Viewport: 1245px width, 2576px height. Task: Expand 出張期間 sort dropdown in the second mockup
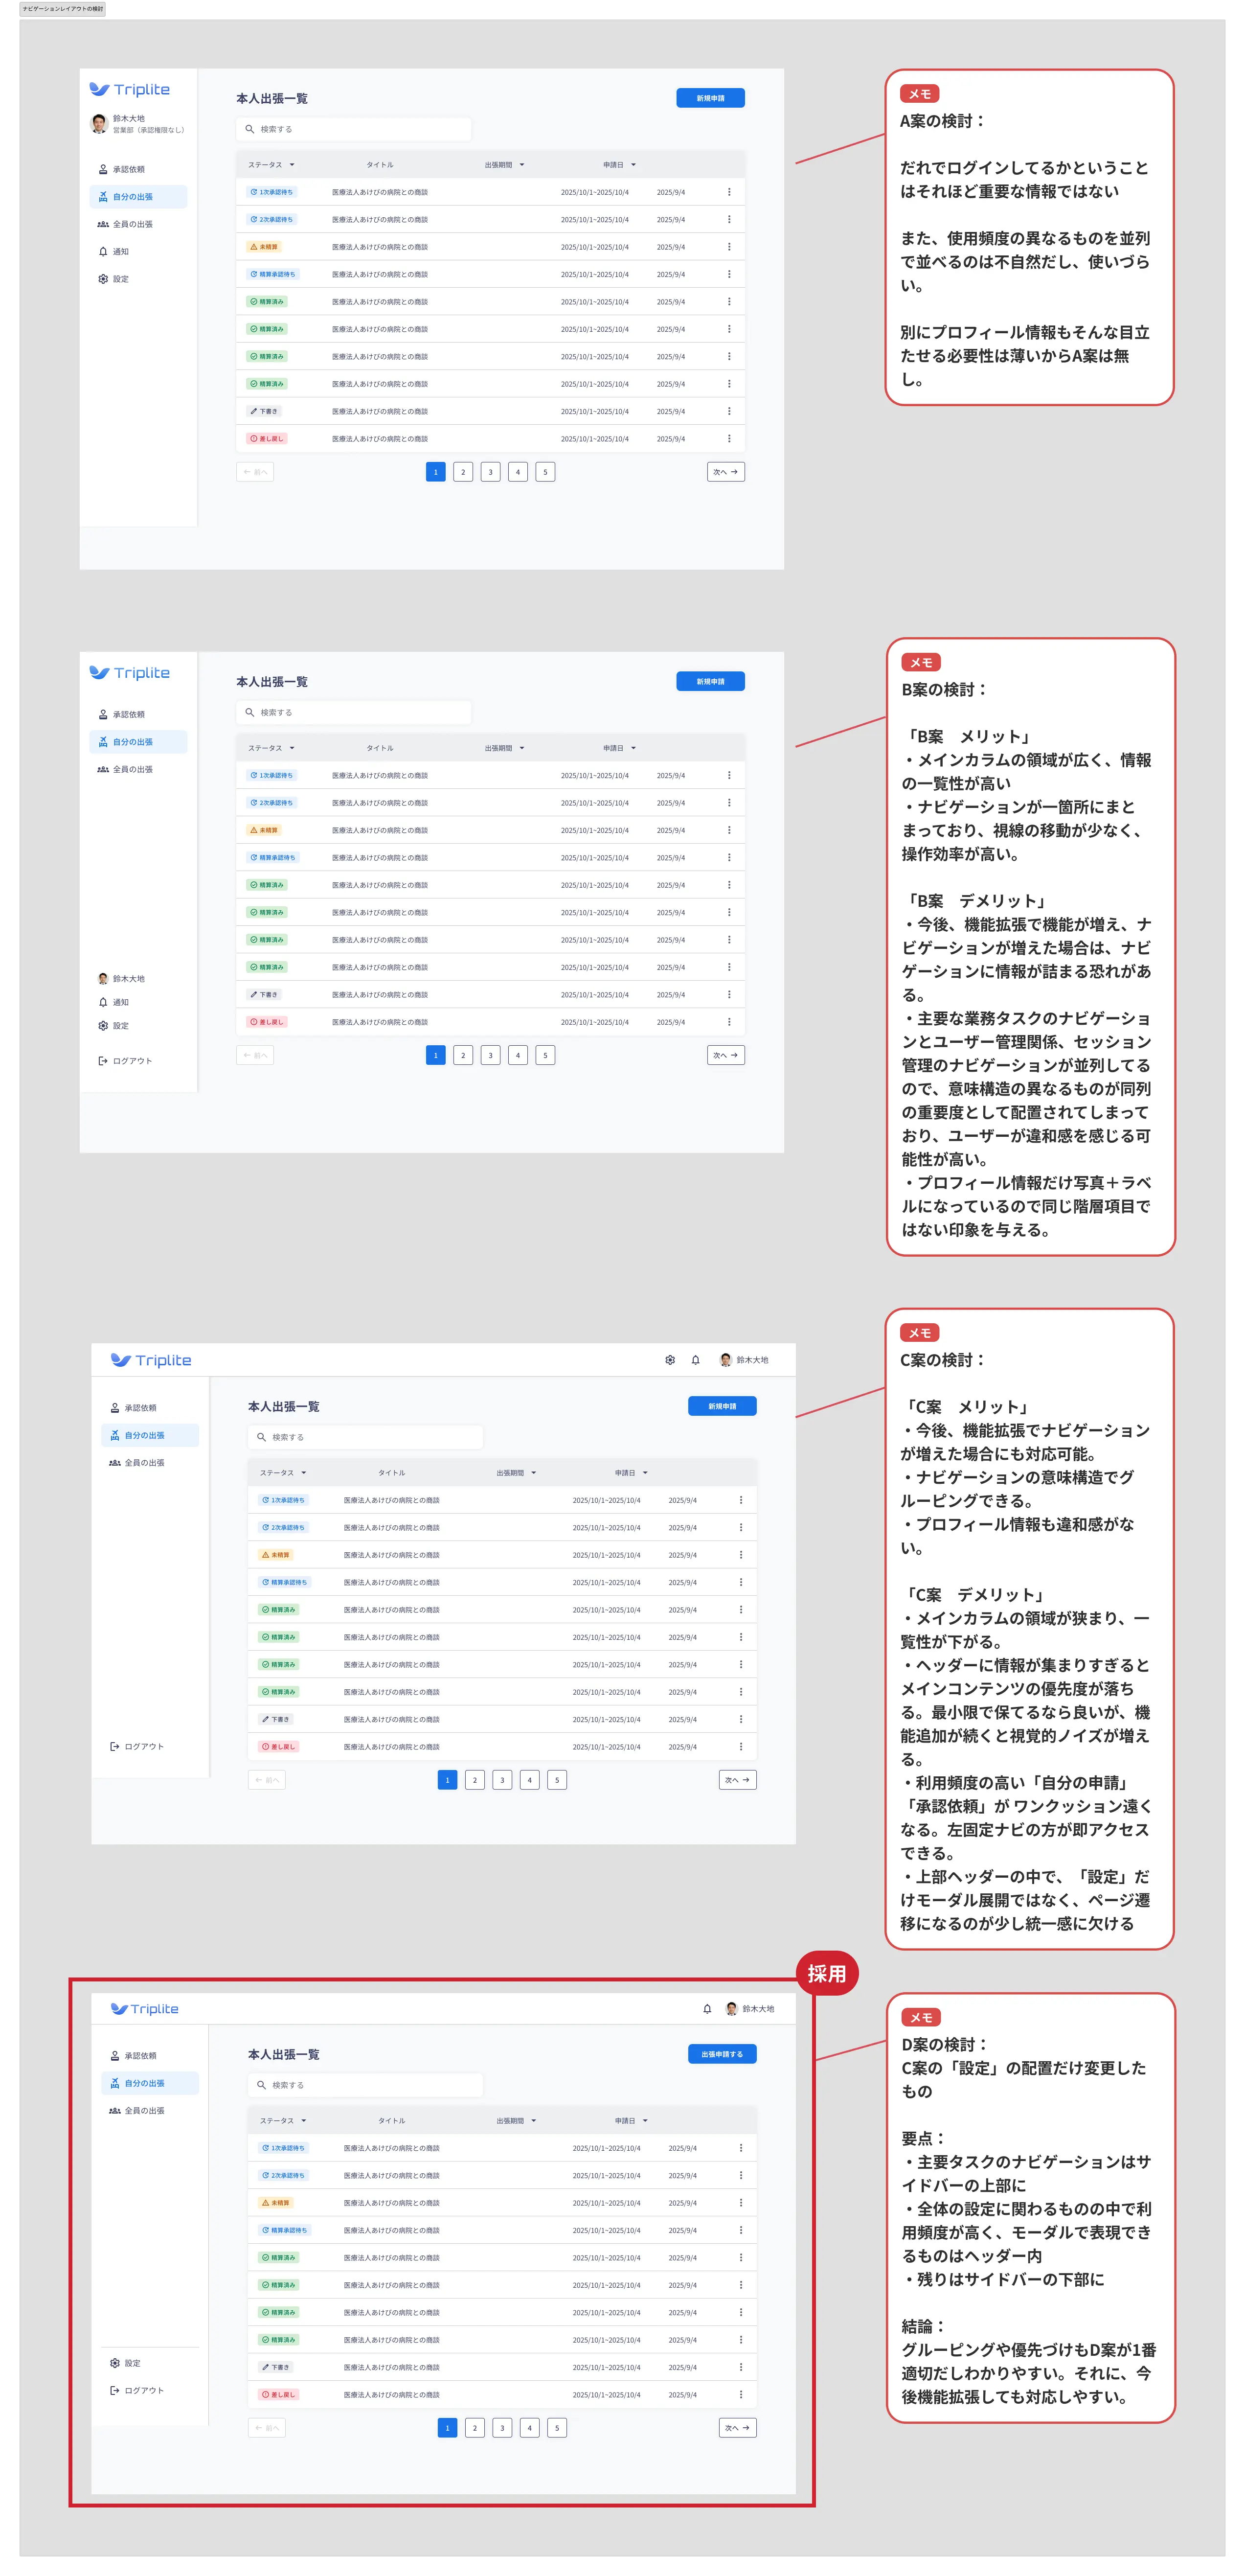pos(522,748)
